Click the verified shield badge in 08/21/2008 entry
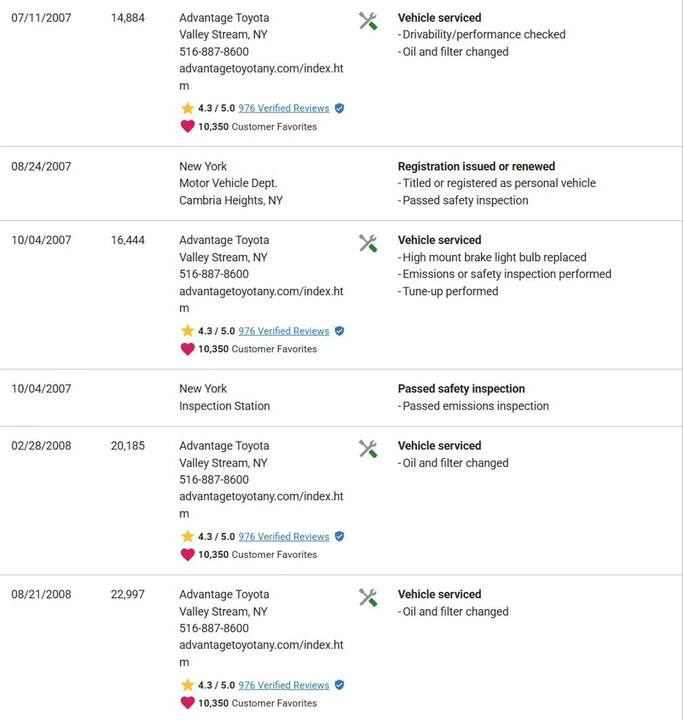Screen dimensions: 684x720 pyautogui.click(x=339, y=685)
